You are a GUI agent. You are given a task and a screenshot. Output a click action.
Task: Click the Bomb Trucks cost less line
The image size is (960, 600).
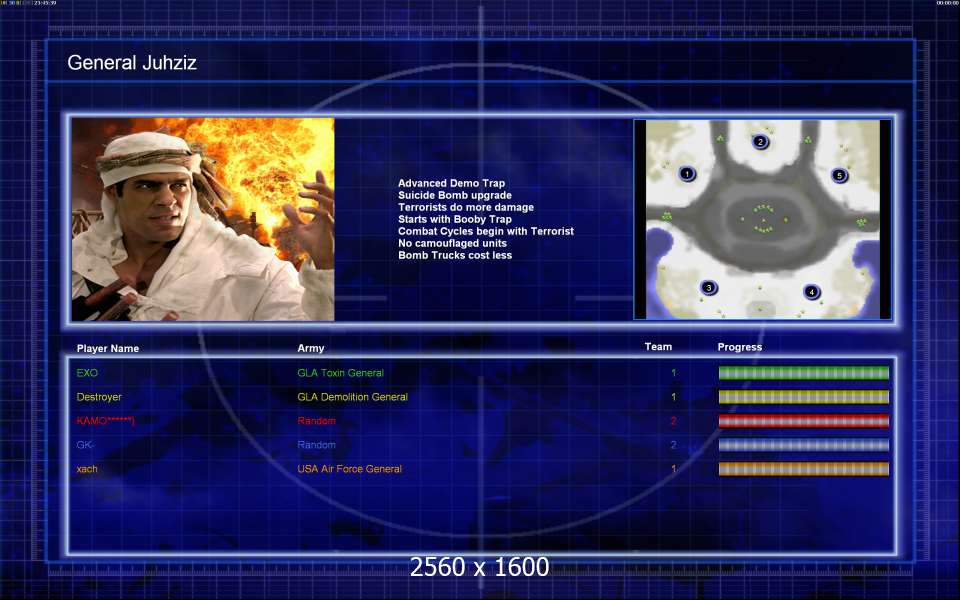455,255
